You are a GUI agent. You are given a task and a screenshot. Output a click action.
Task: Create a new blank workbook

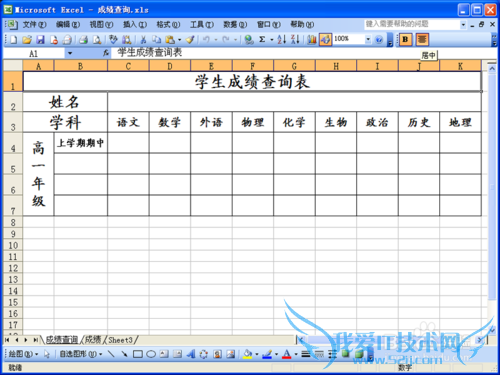[13, 40]
